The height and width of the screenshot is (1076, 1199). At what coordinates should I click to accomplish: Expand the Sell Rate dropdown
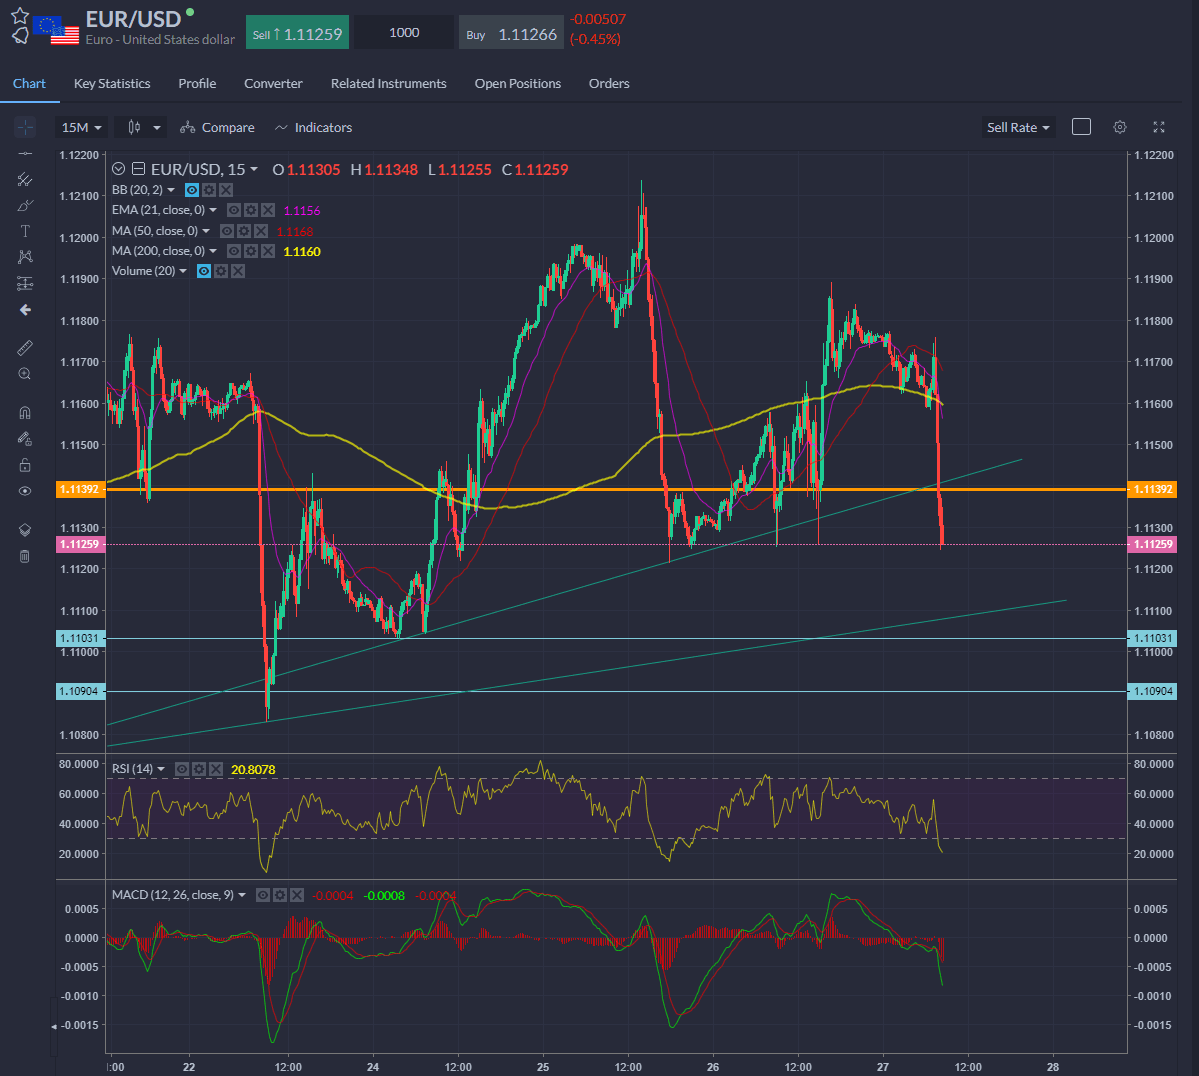click(1018, 128)
